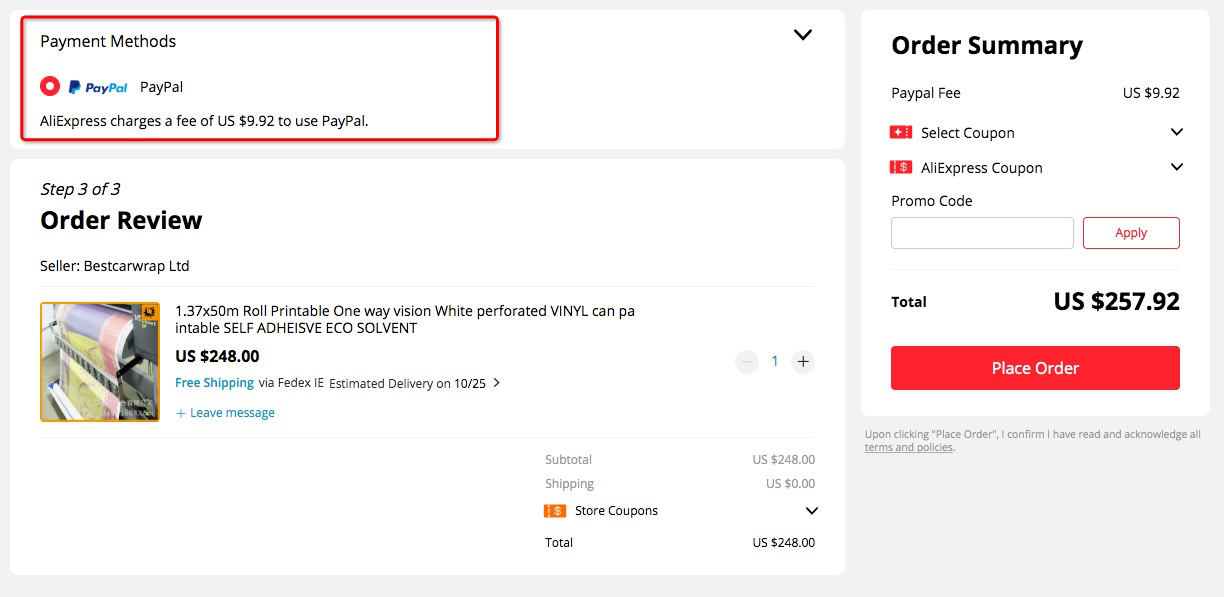Open the terms and policies link
Viewport: 1224px width, 597px height.
tap(909, 448)
